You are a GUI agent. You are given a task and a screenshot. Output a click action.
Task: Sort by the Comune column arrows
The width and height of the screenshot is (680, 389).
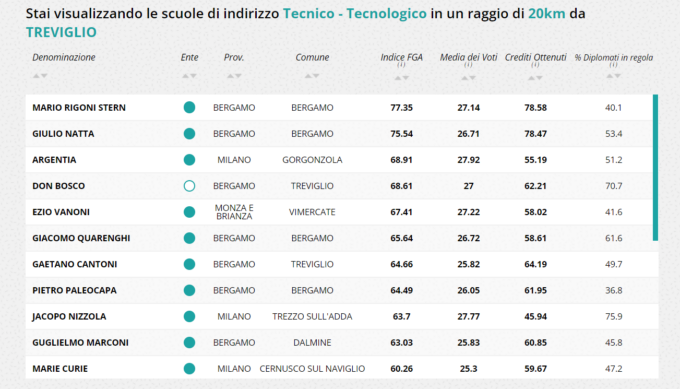pyautogui.click(x=312, y=76)
